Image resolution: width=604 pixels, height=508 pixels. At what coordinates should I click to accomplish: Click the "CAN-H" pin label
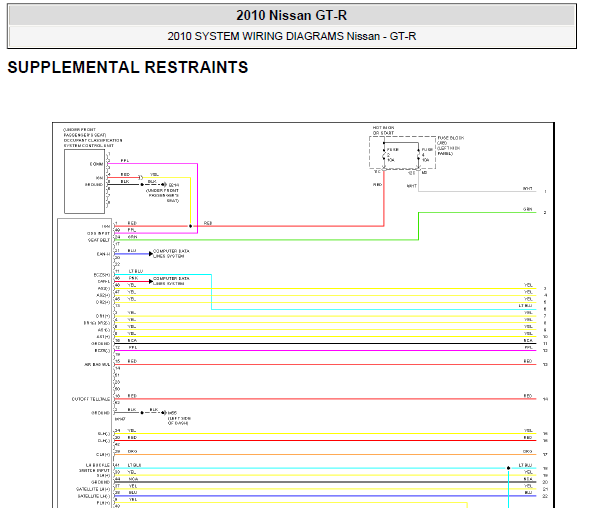(x=103, y=254)
